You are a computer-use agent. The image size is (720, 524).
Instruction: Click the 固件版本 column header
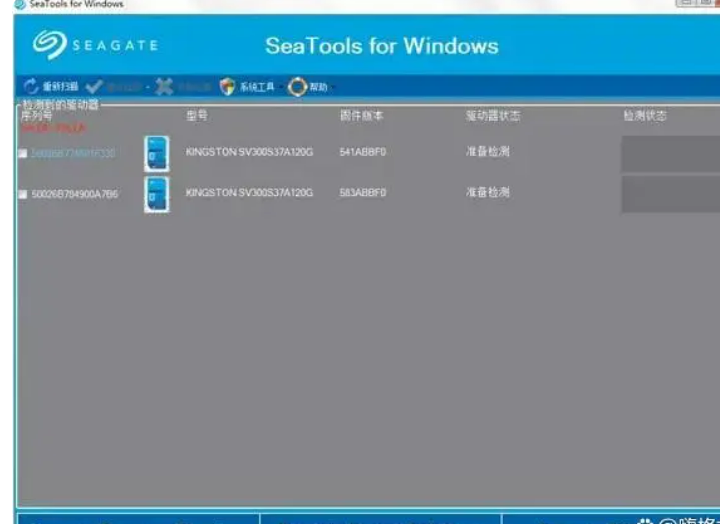(361, 116)
